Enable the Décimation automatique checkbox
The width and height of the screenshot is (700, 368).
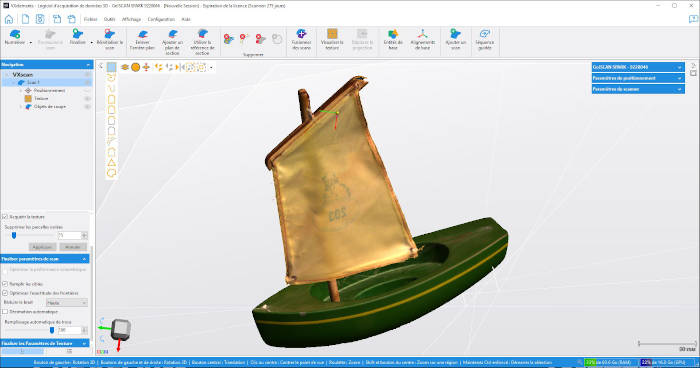5,312
